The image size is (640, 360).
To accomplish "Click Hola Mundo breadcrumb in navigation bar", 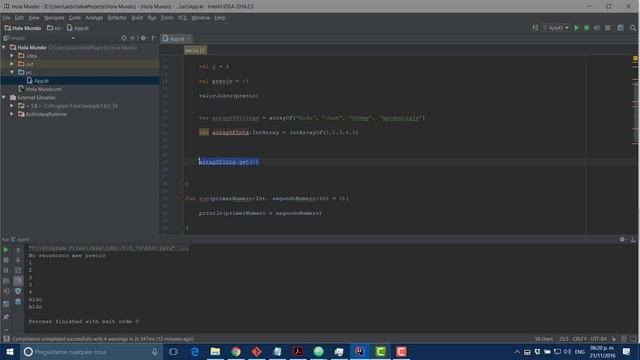I will [x=23, y=28].
